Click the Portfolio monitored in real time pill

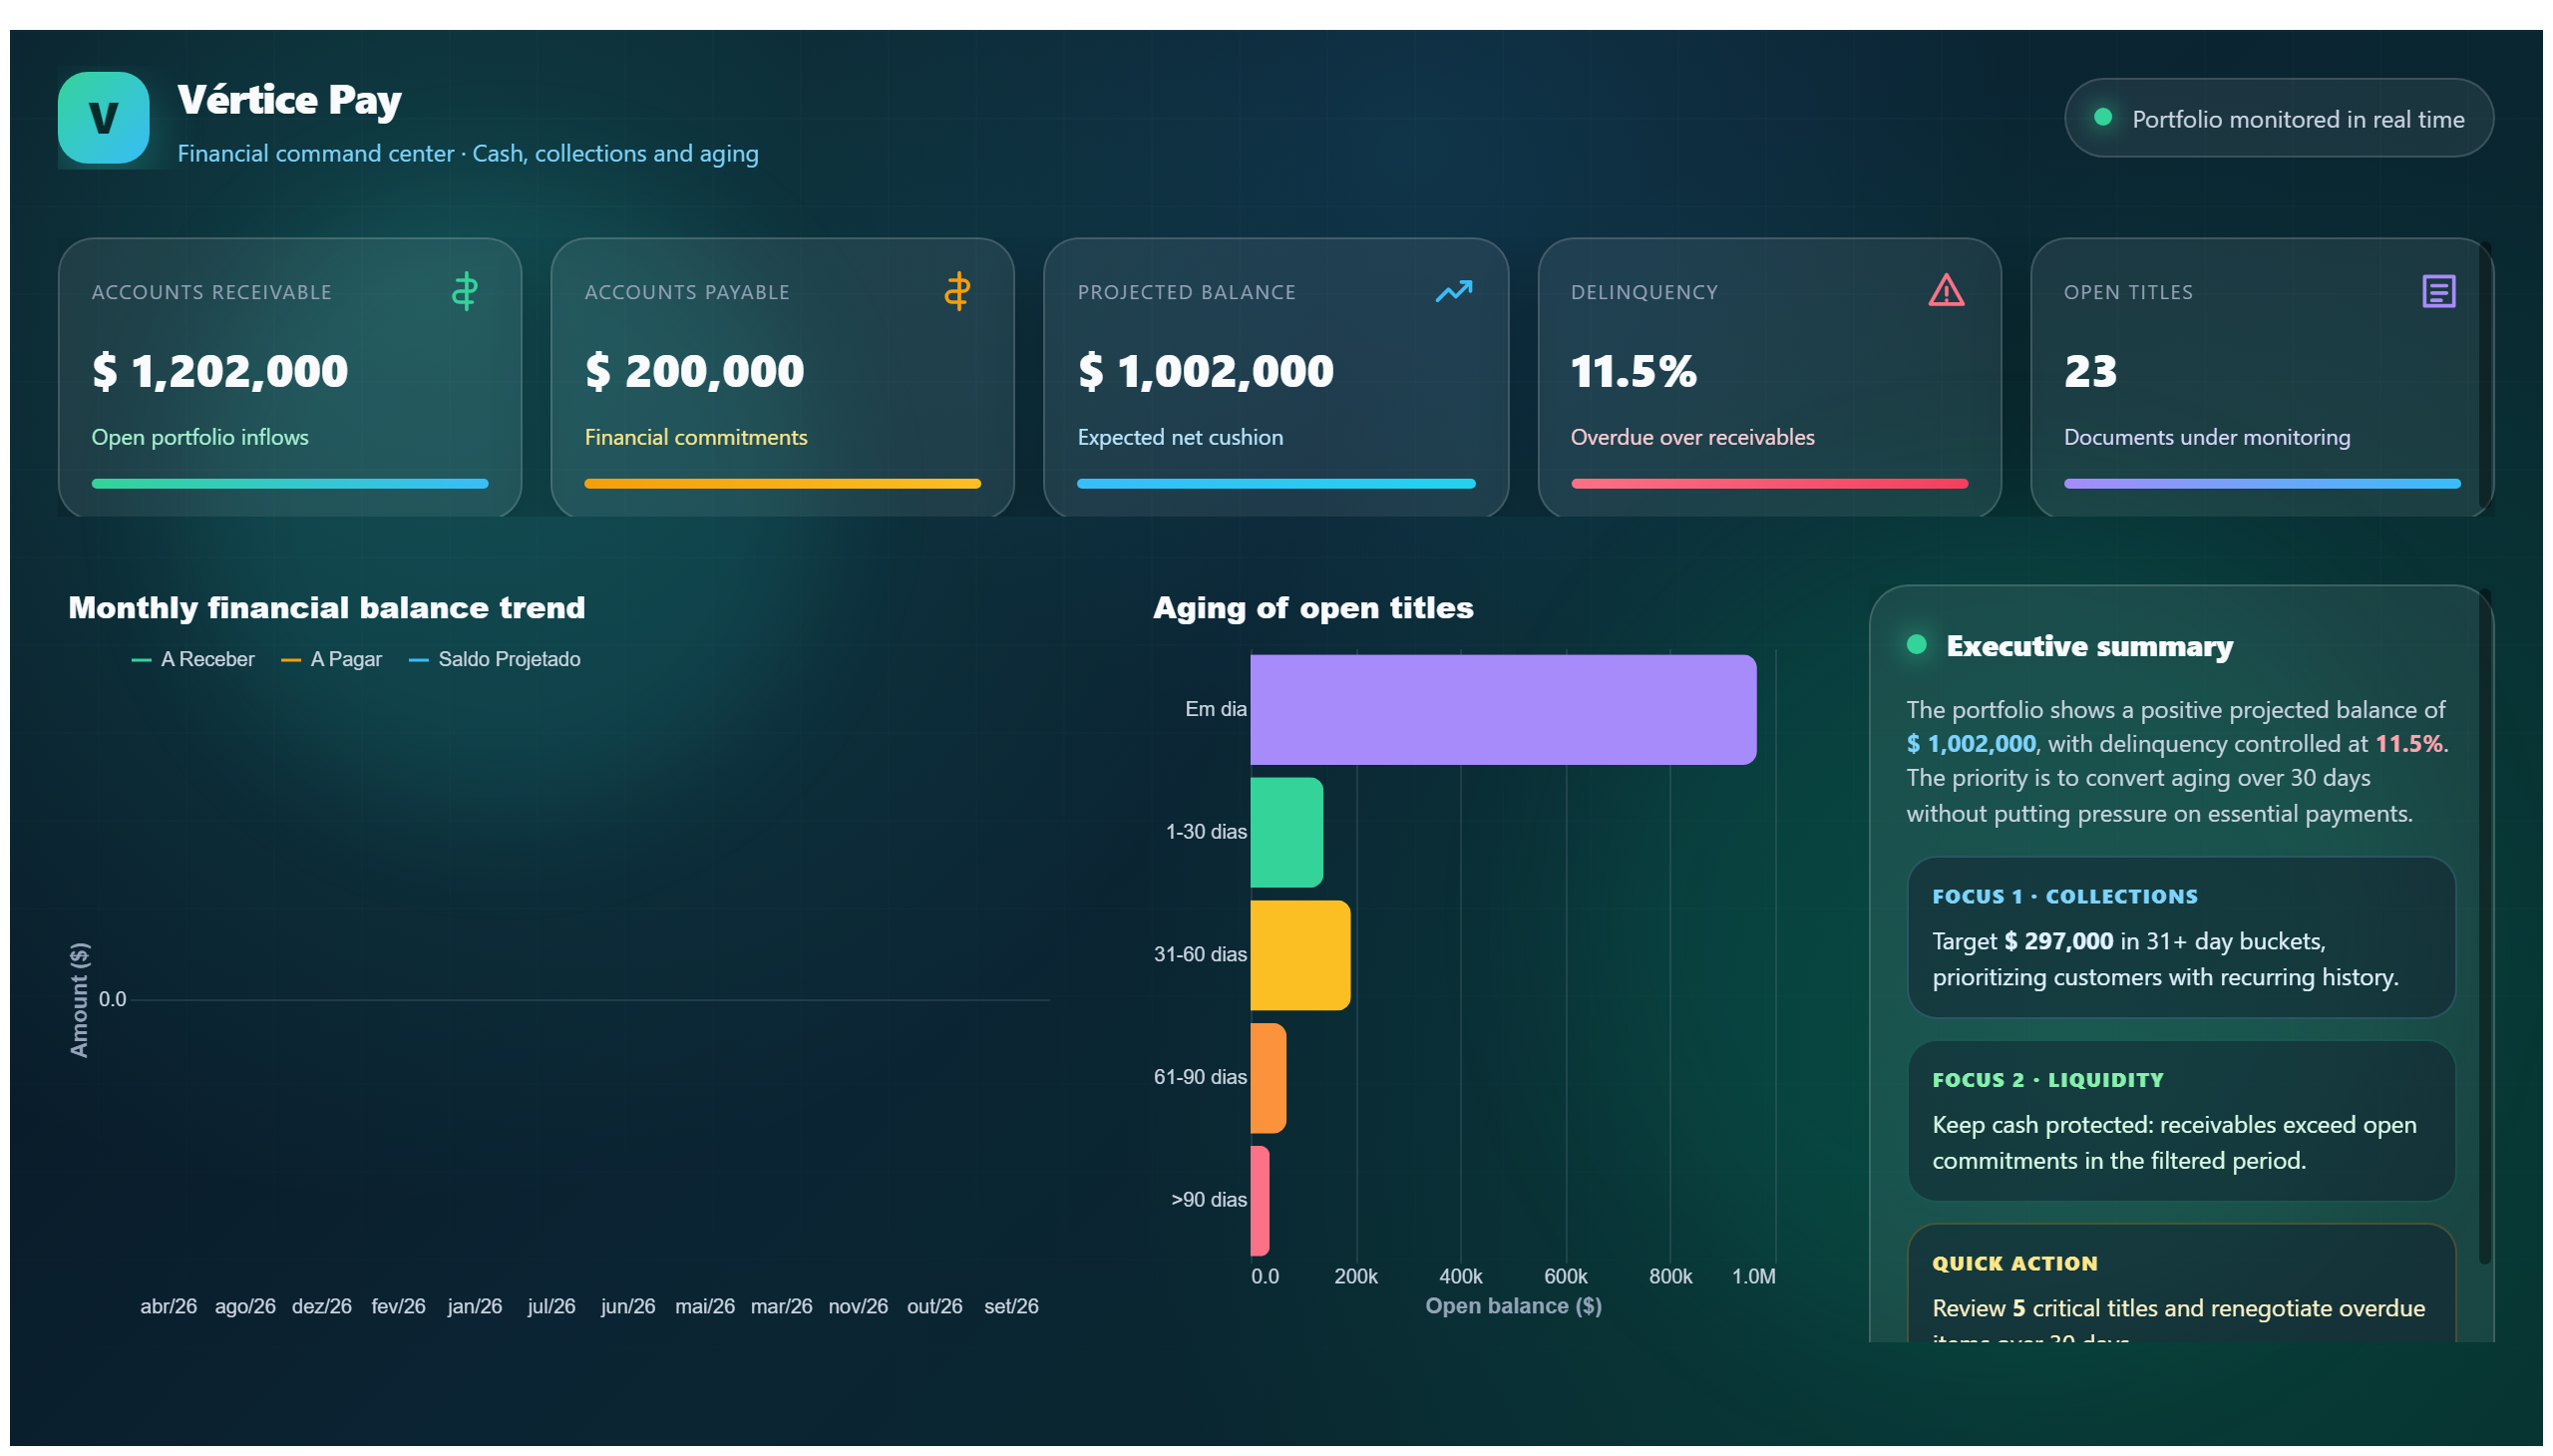[x=2278, y=118]
